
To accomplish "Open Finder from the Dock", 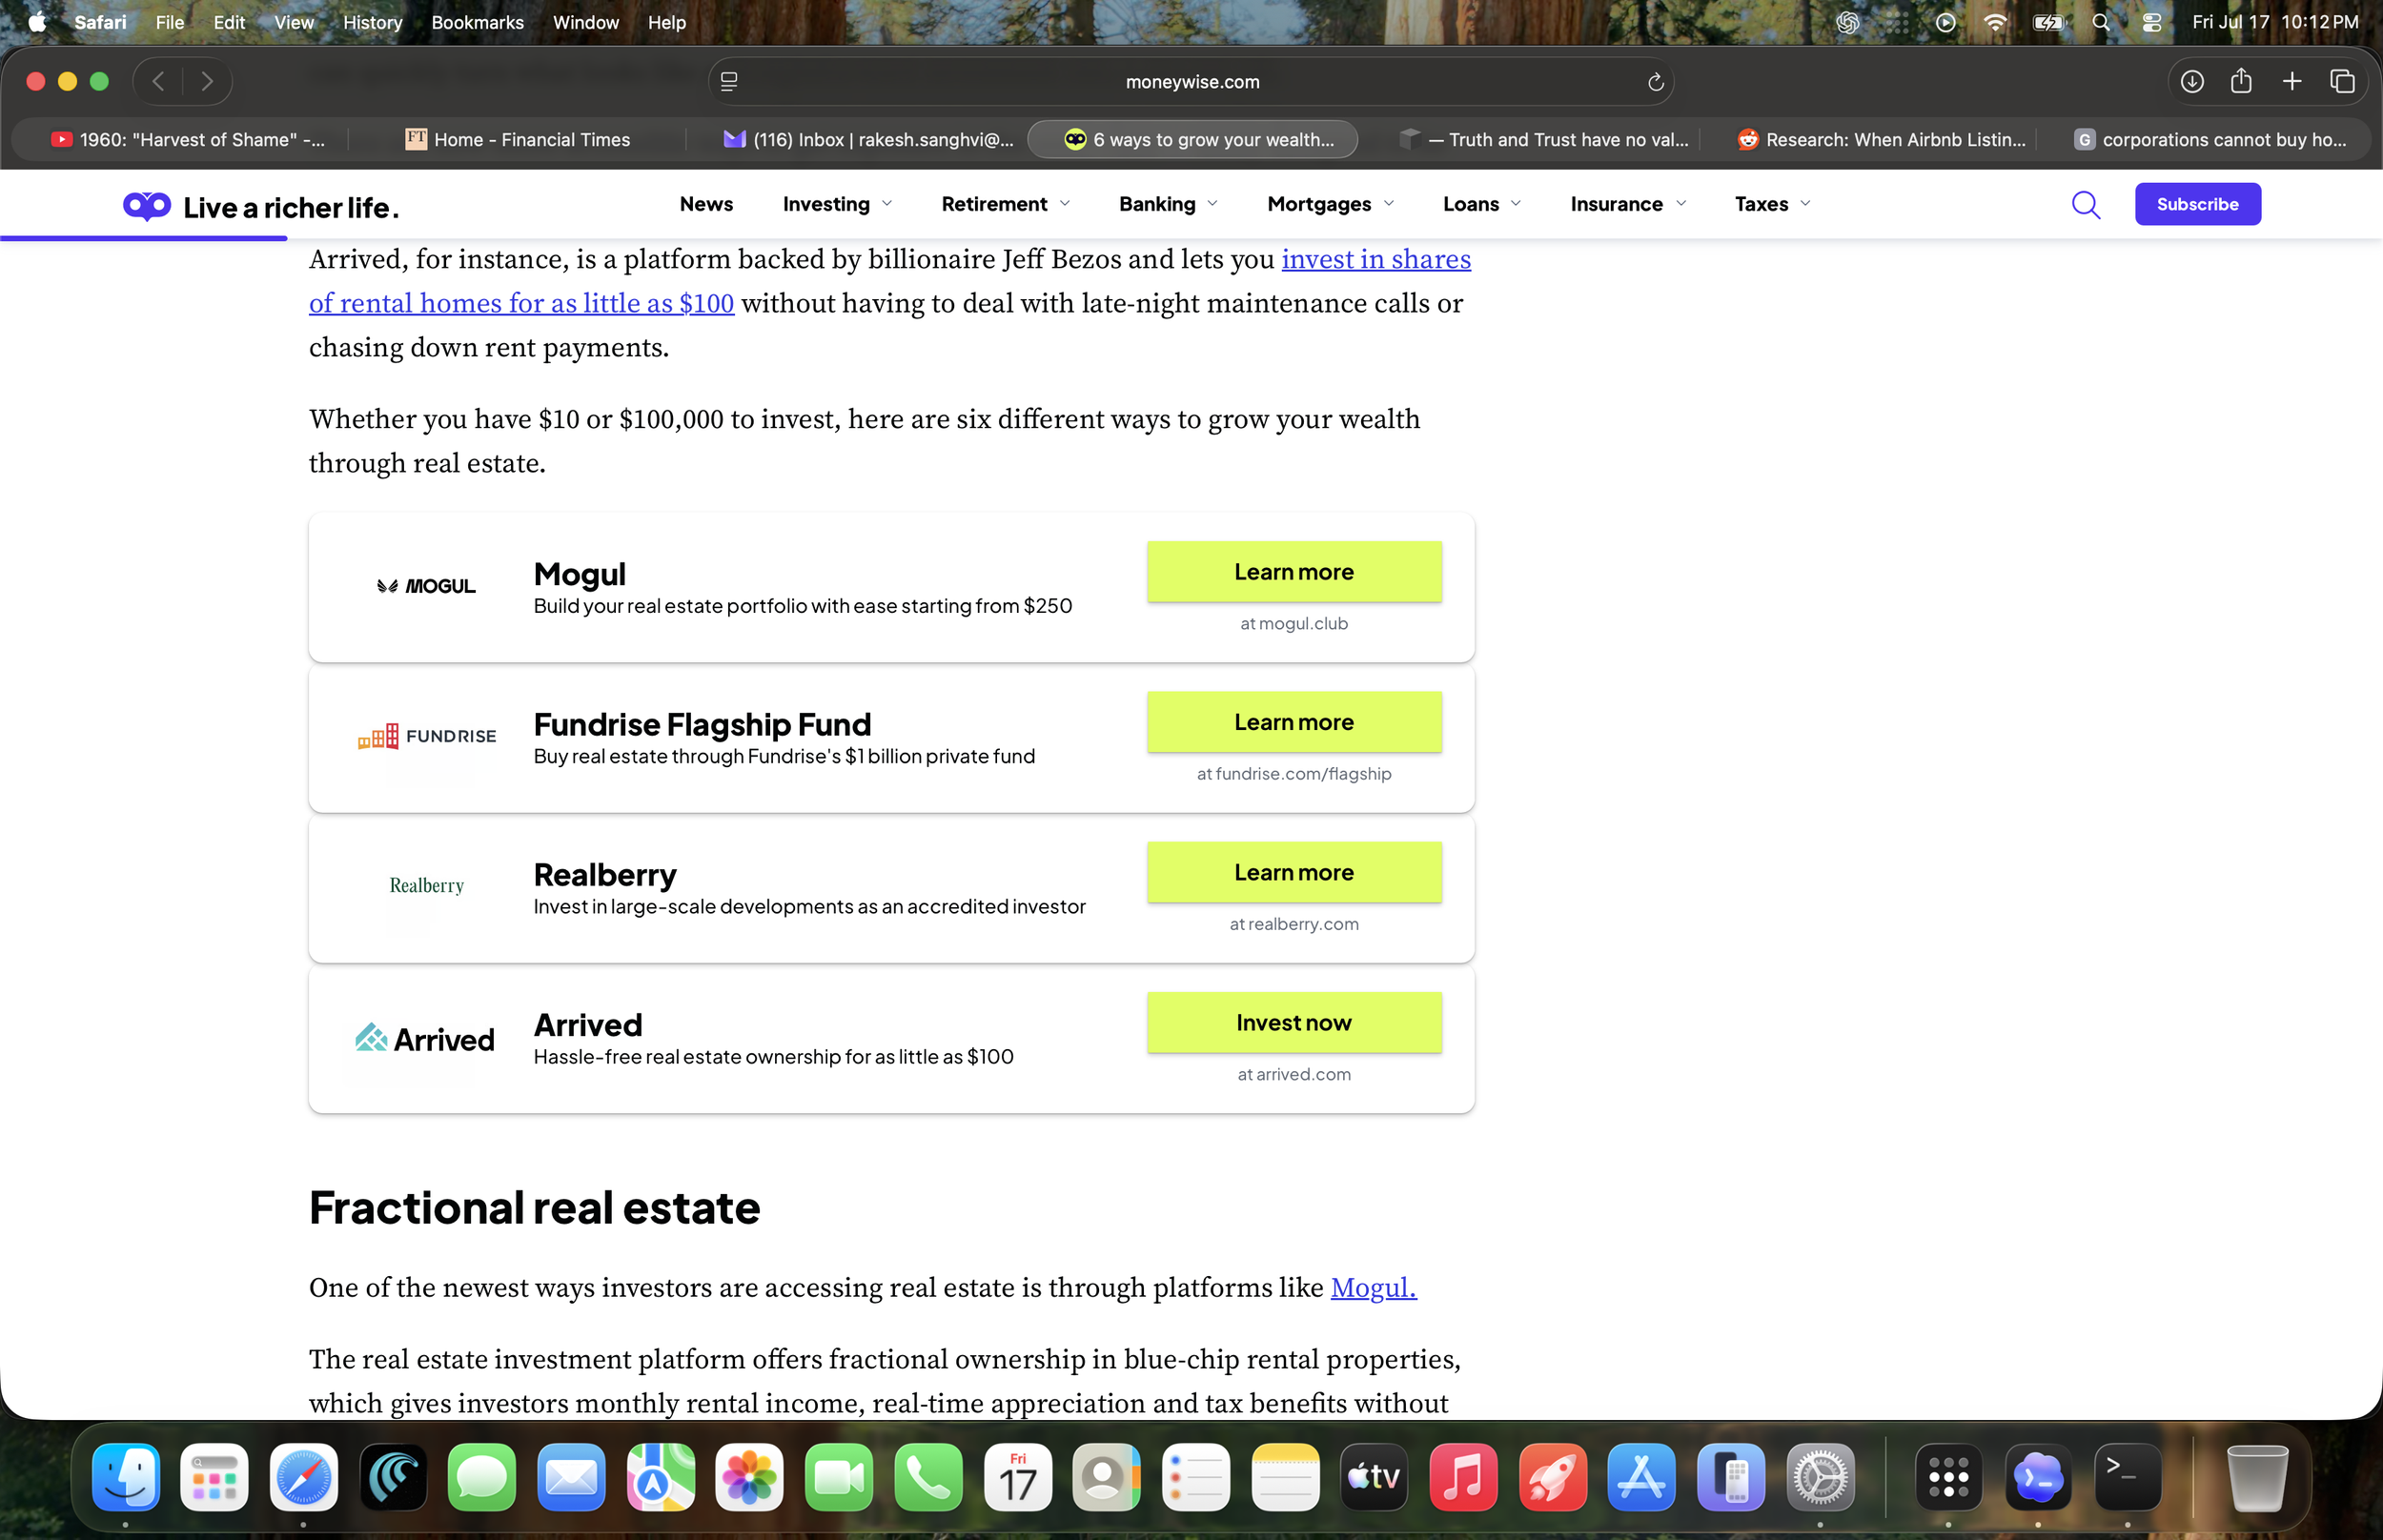I will pyautogui.click(x=126, y=1476).
